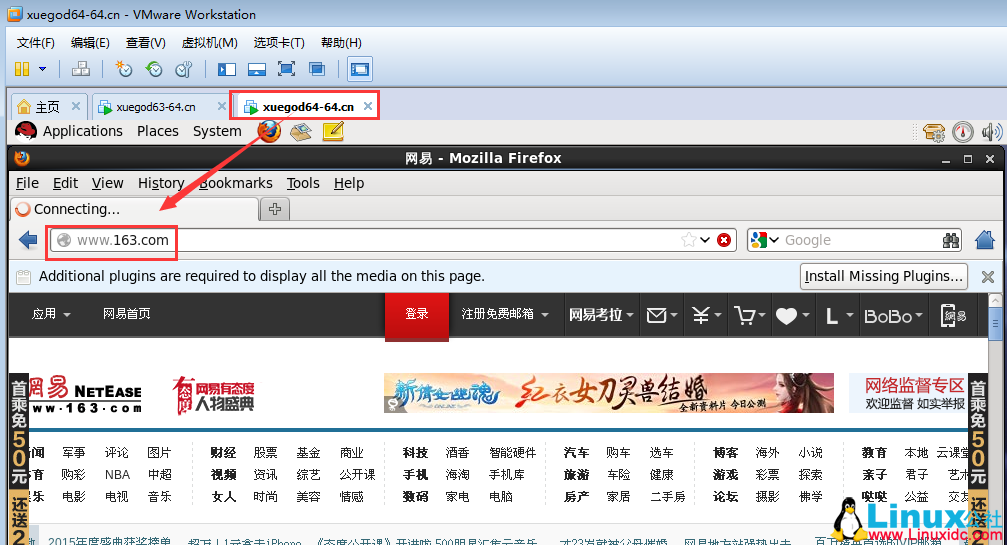Click the network status icon in panel
The image size is (1007, 545).
(934, 132)
